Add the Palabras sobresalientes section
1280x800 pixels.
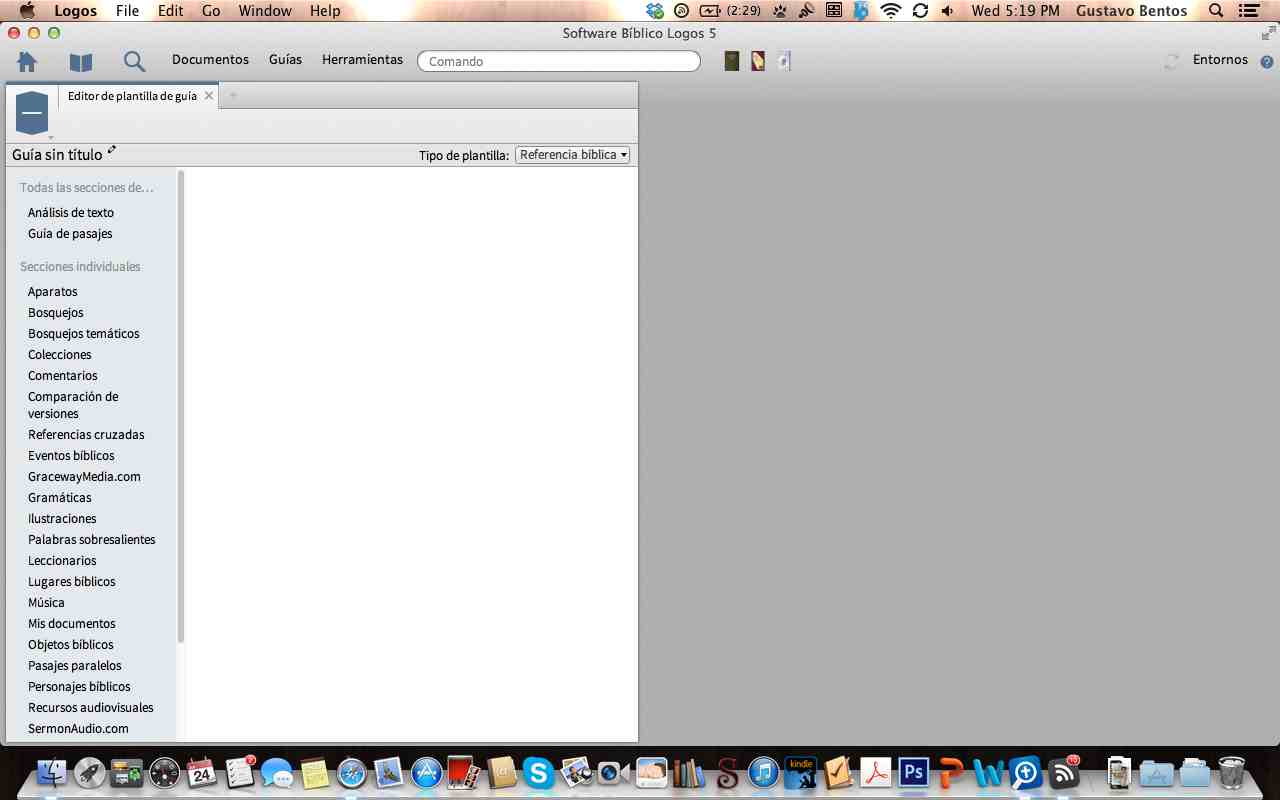92,540
